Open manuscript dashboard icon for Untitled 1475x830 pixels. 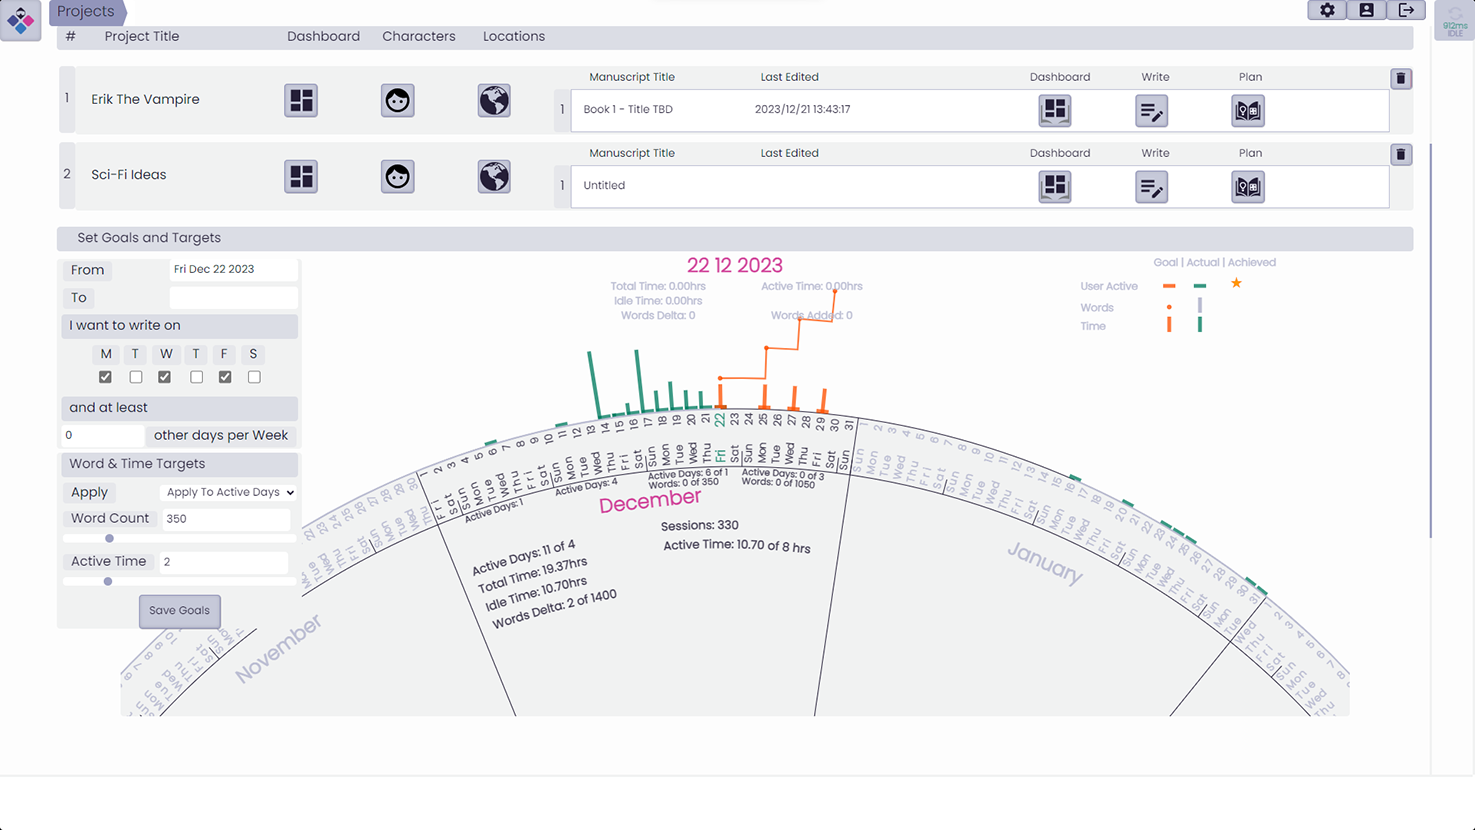(x=1055, y=187)
